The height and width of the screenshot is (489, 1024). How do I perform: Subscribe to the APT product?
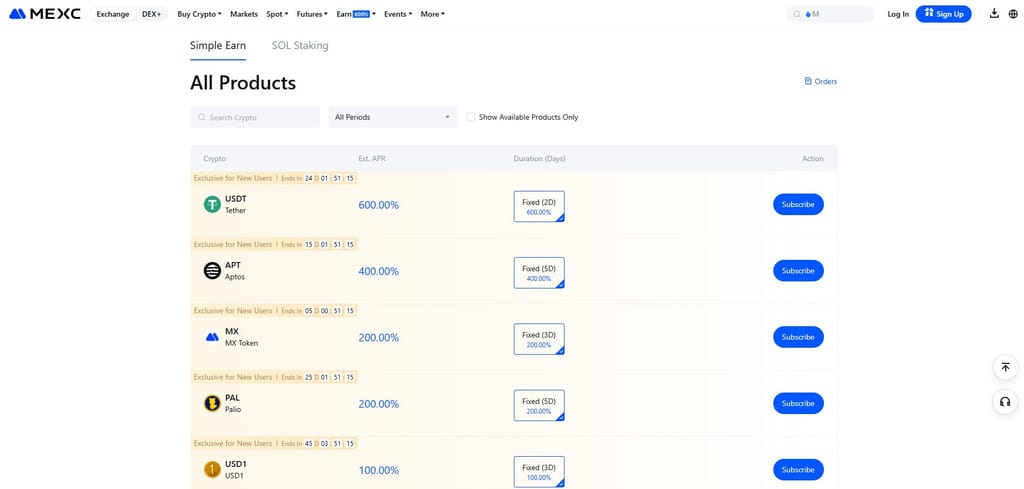point(798,271)
